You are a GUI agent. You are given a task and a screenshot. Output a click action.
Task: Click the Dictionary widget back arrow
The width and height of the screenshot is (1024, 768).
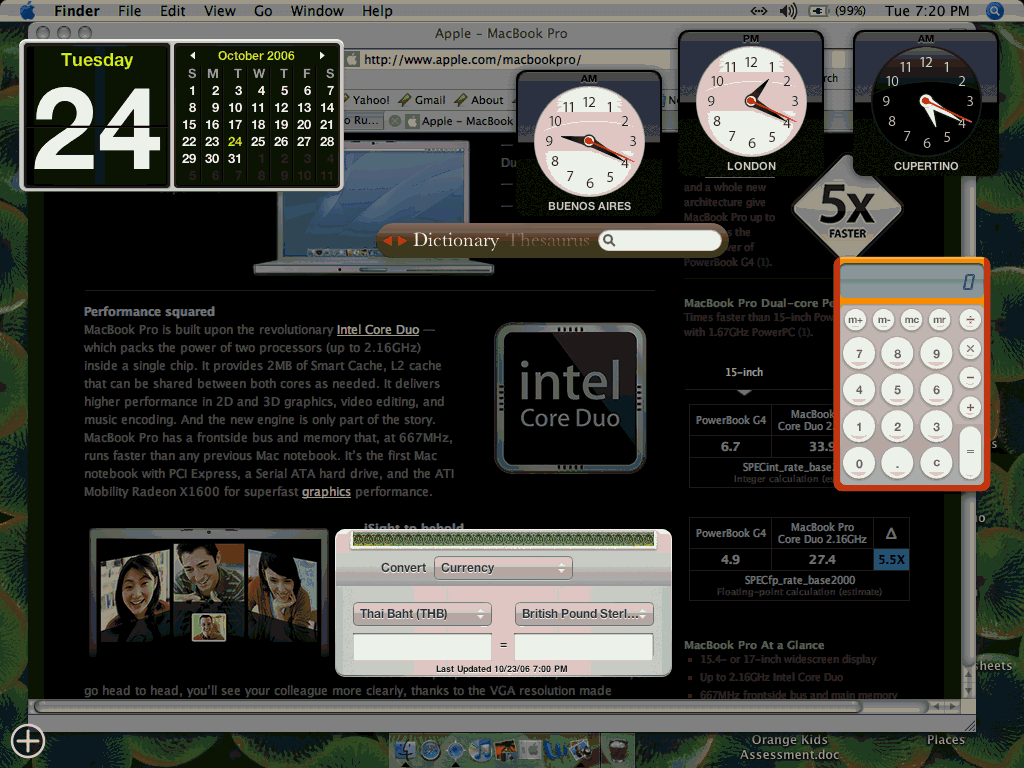[388, 241]
